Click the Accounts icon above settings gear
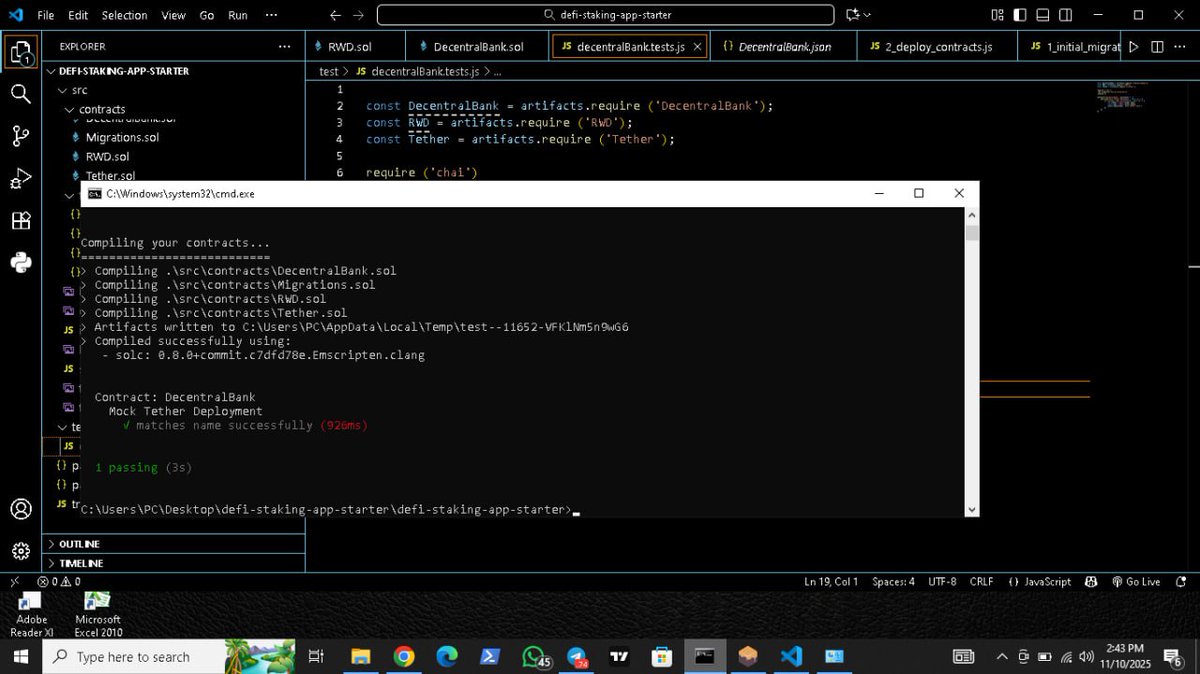 point(21,509)
